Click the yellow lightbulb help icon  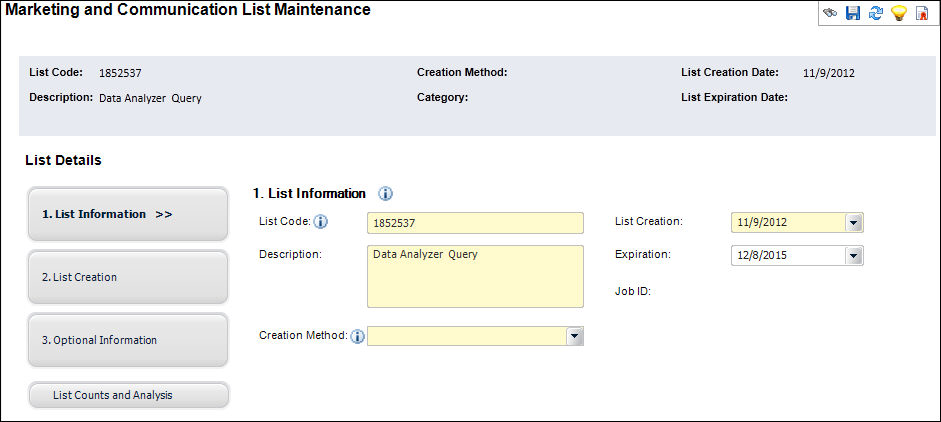pyautogui.click(x=898, y=14)
